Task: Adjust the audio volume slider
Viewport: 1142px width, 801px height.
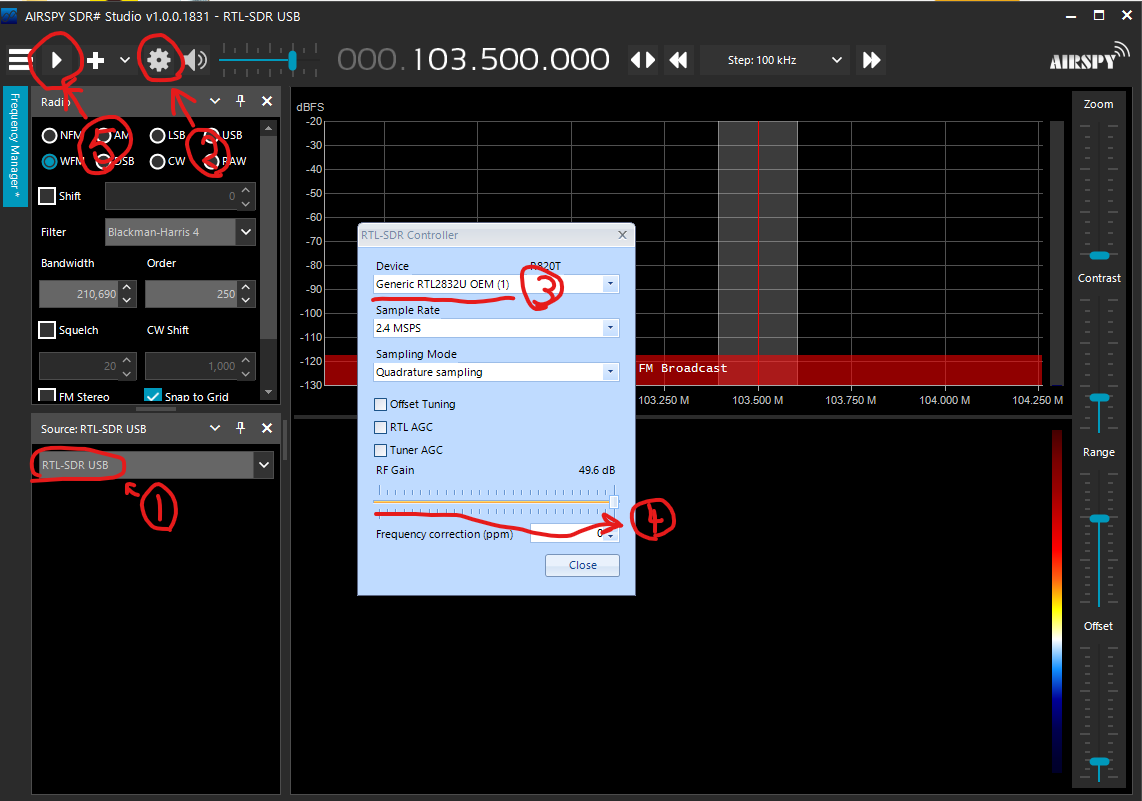Action: pos(292,60)
